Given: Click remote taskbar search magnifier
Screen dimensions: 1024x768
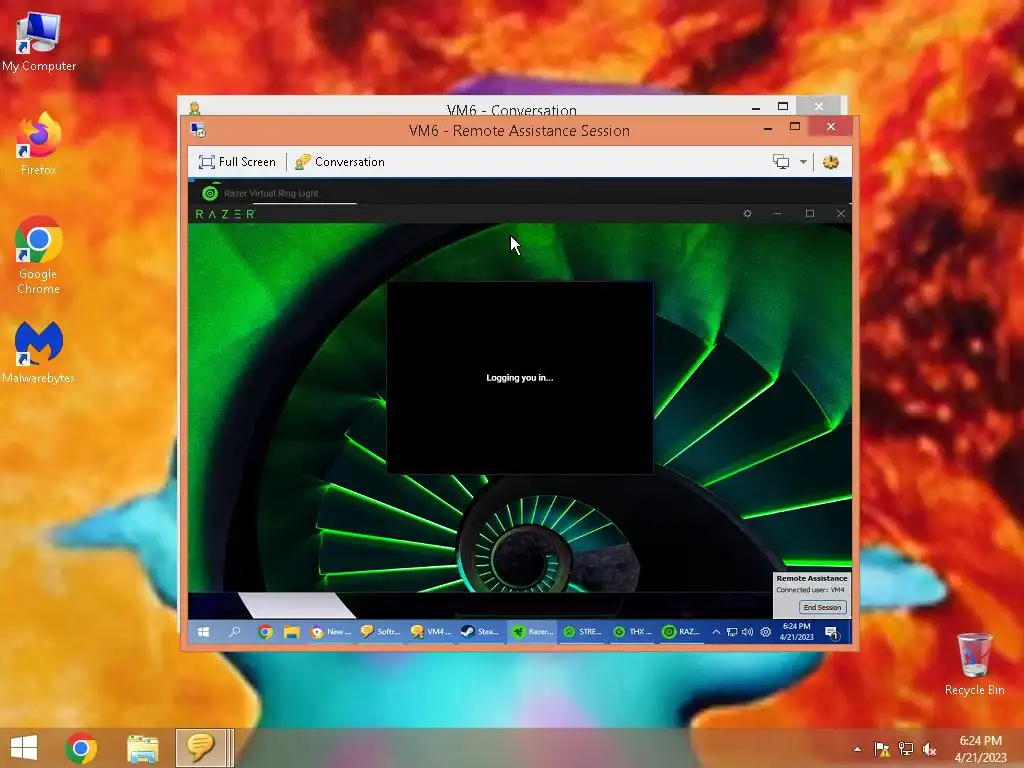Looking at the screenshot, I should pyautogui.click(x=234, y=632).
